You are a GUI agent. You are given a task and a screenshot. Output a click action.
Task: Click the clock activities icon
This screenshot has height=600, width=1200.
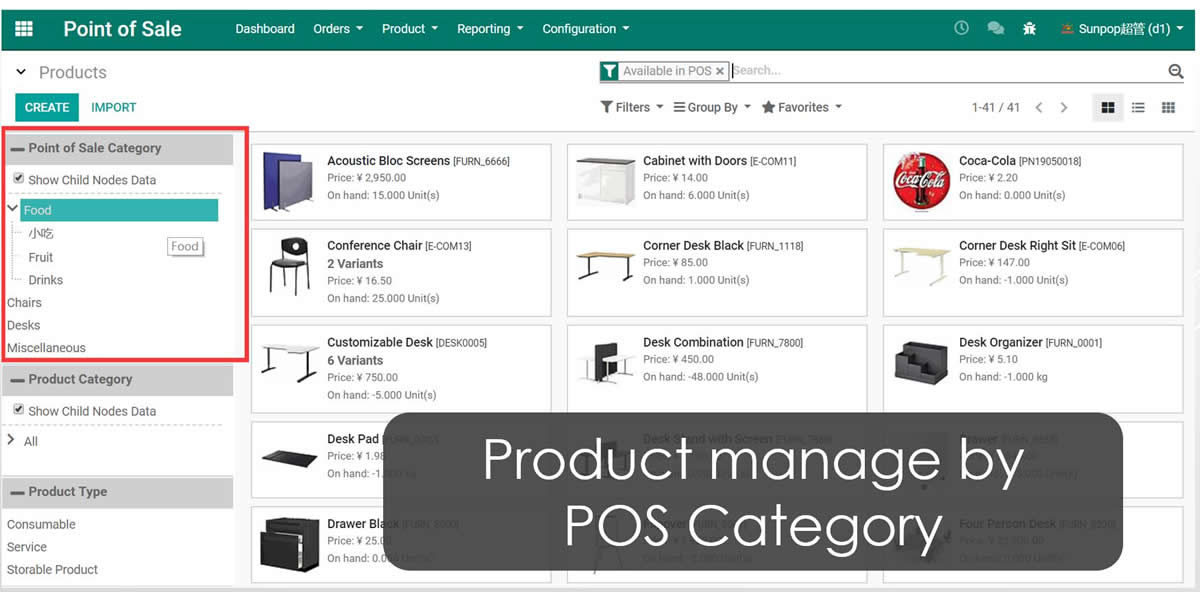(961, 29)
